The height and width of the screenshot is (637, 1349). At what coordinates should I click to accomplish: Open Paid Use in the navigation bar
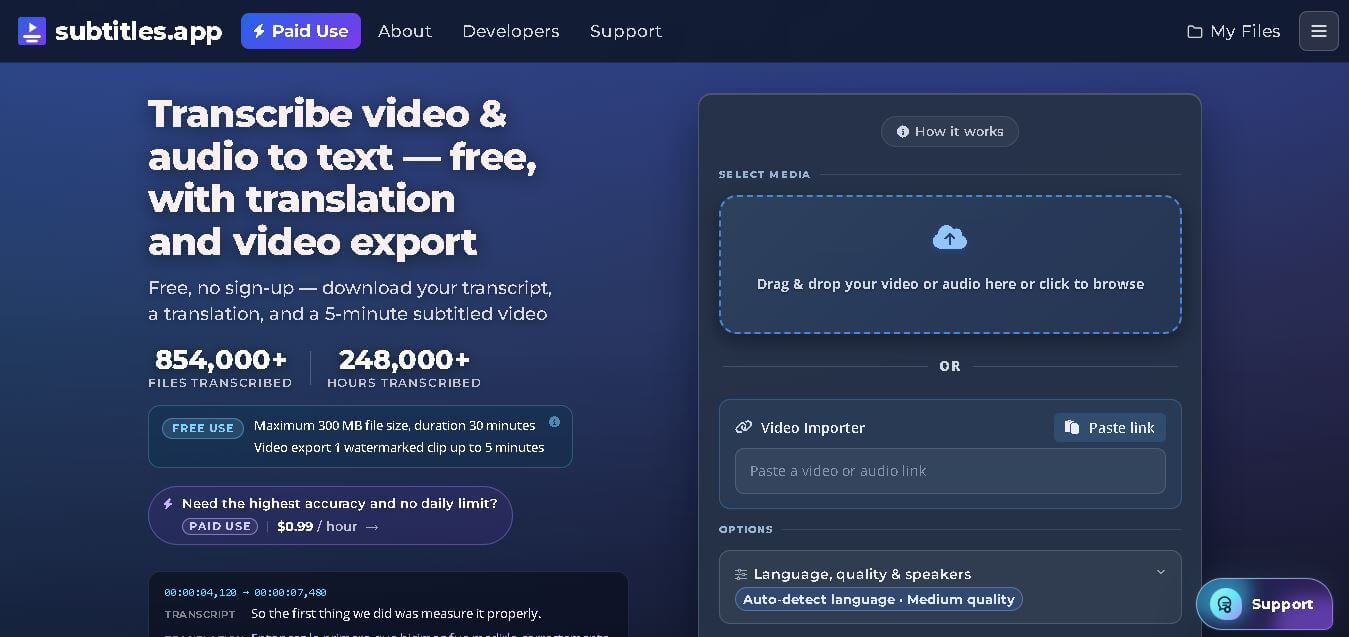pos(300,31)
